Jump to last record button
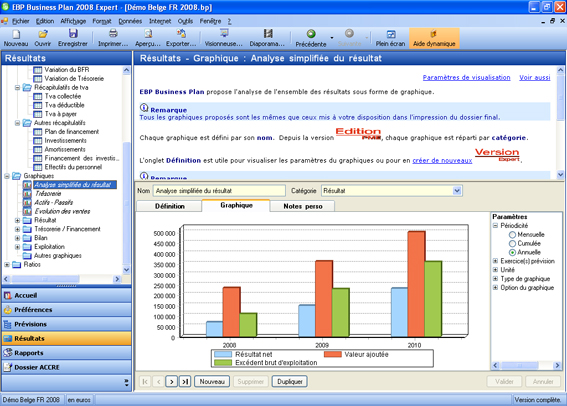This screenshot has width=567, height=406. pos(185,382)
